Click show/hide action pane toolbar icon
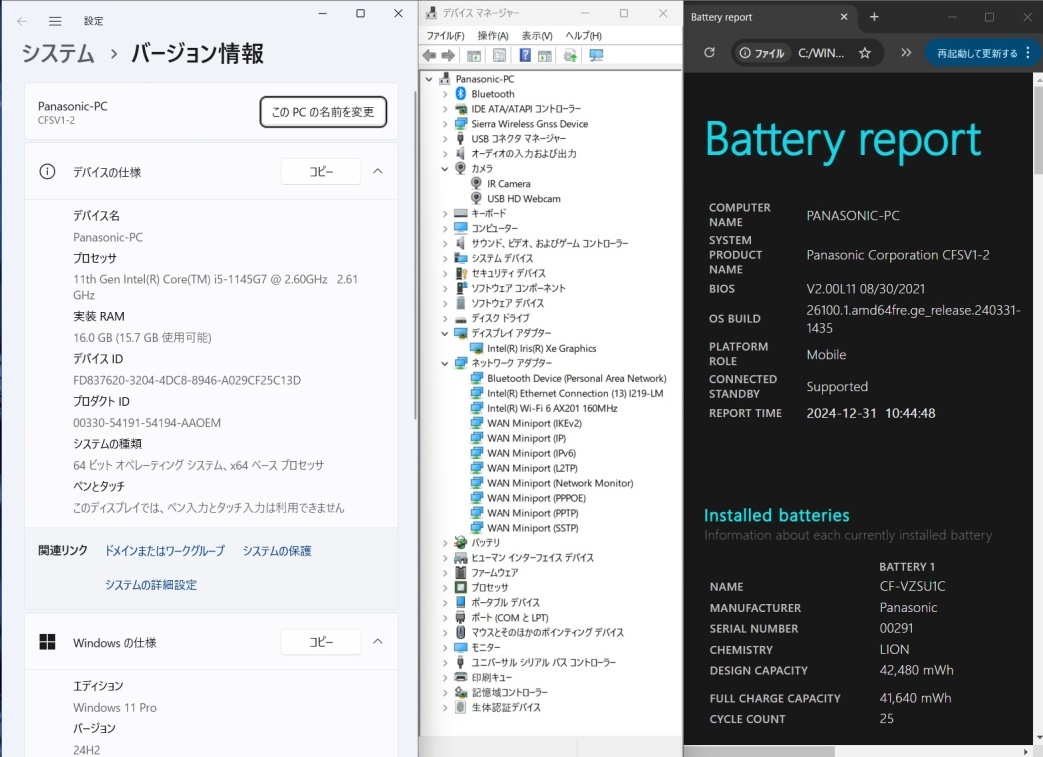The image size is (1043, 757). (x=545, y=56)
